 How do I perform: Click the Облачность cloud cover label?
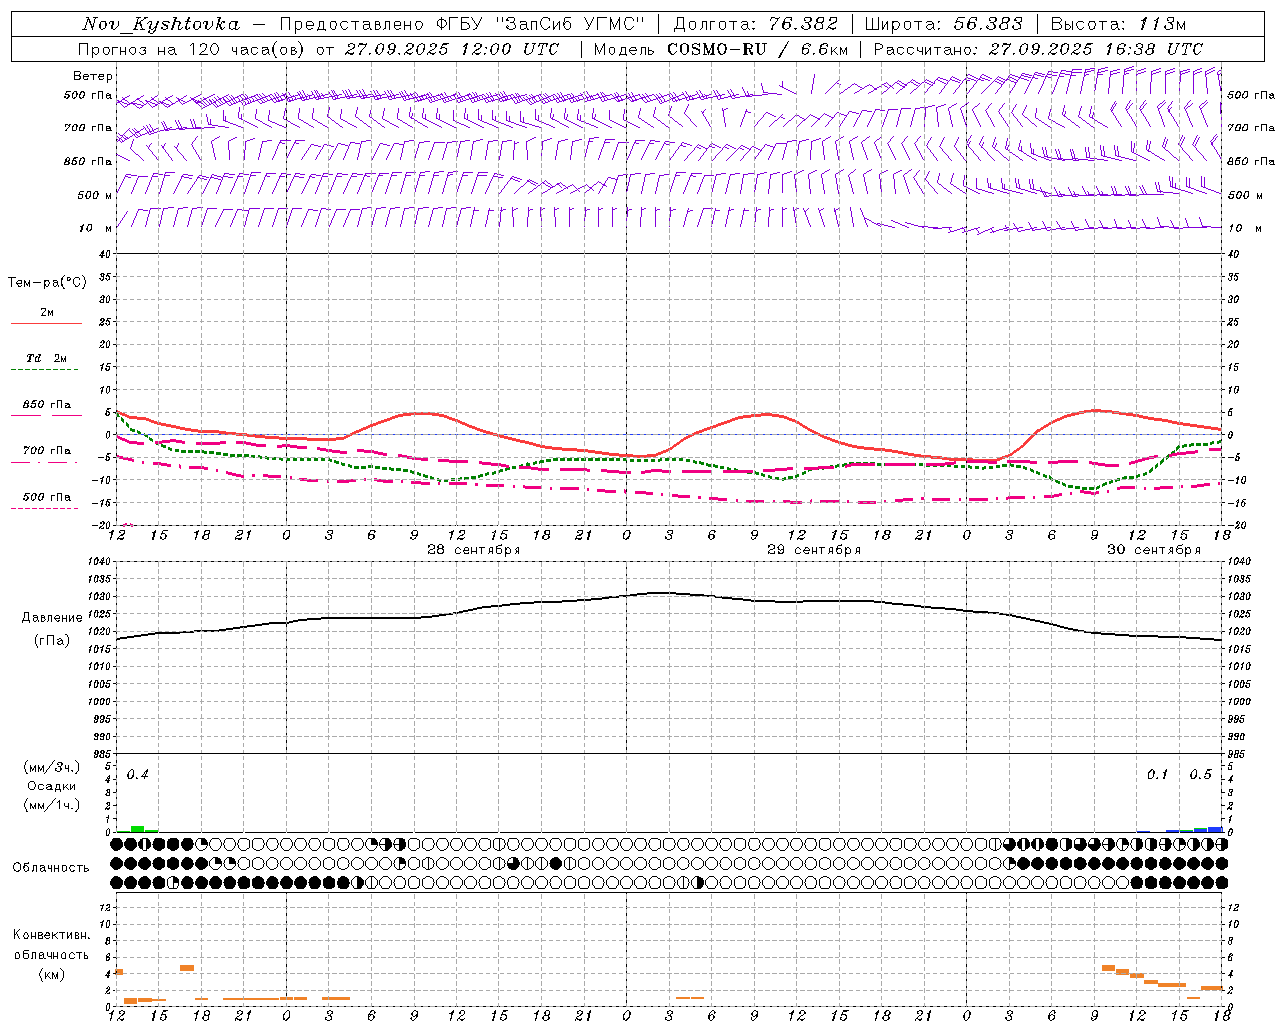51,868
